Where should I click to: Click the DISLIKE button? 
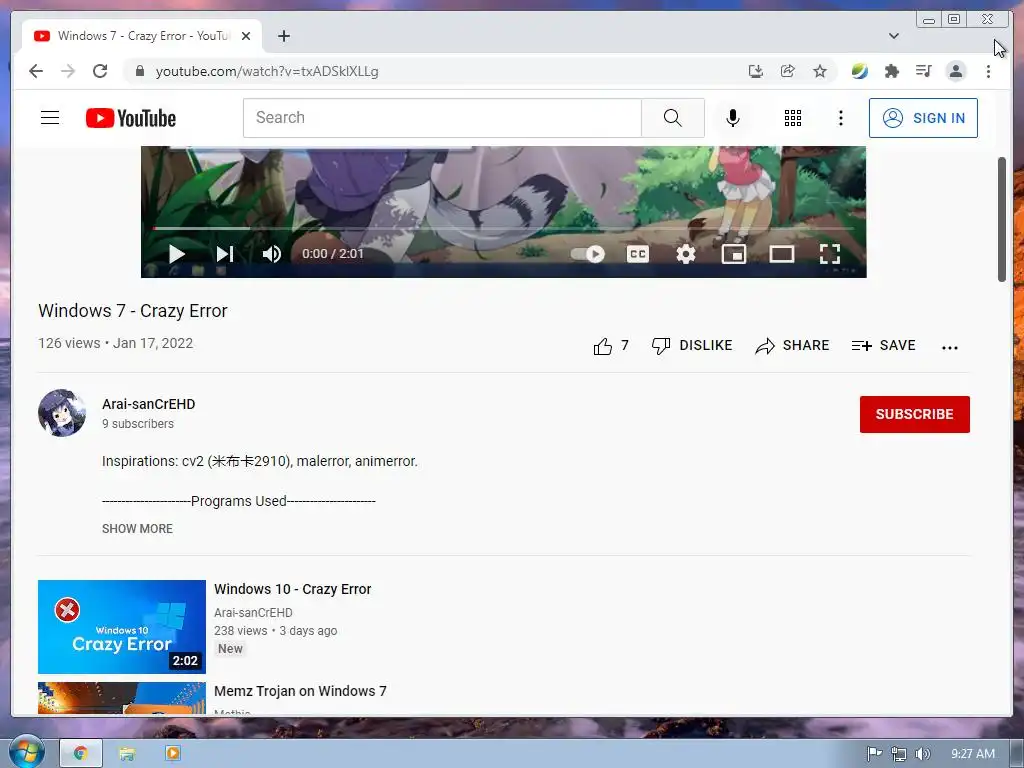click(692, 345)
